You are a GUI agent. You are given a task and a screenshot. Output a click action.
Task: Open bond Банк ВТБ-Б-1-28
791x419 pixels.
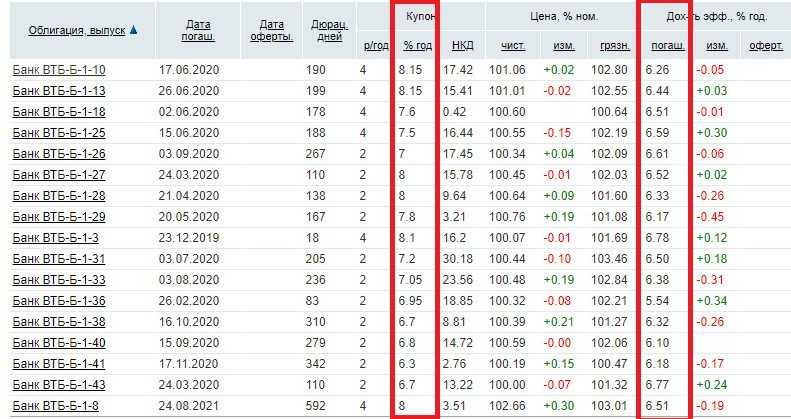click(x=59, y=195)
